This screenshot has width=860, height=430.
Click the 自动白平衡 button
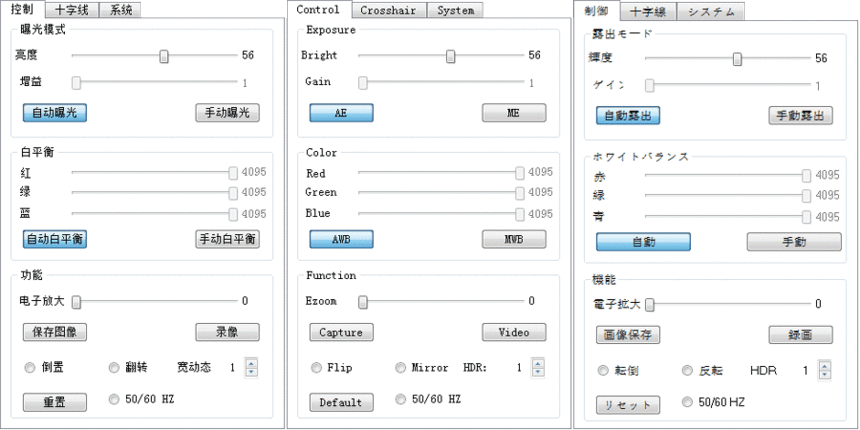point(55,239)
